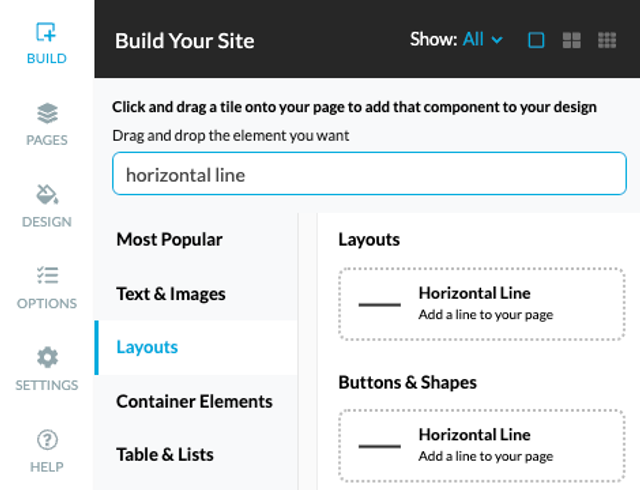Click Horizontal Line tile under Buttons & Shapes

(x=482, y=446)
